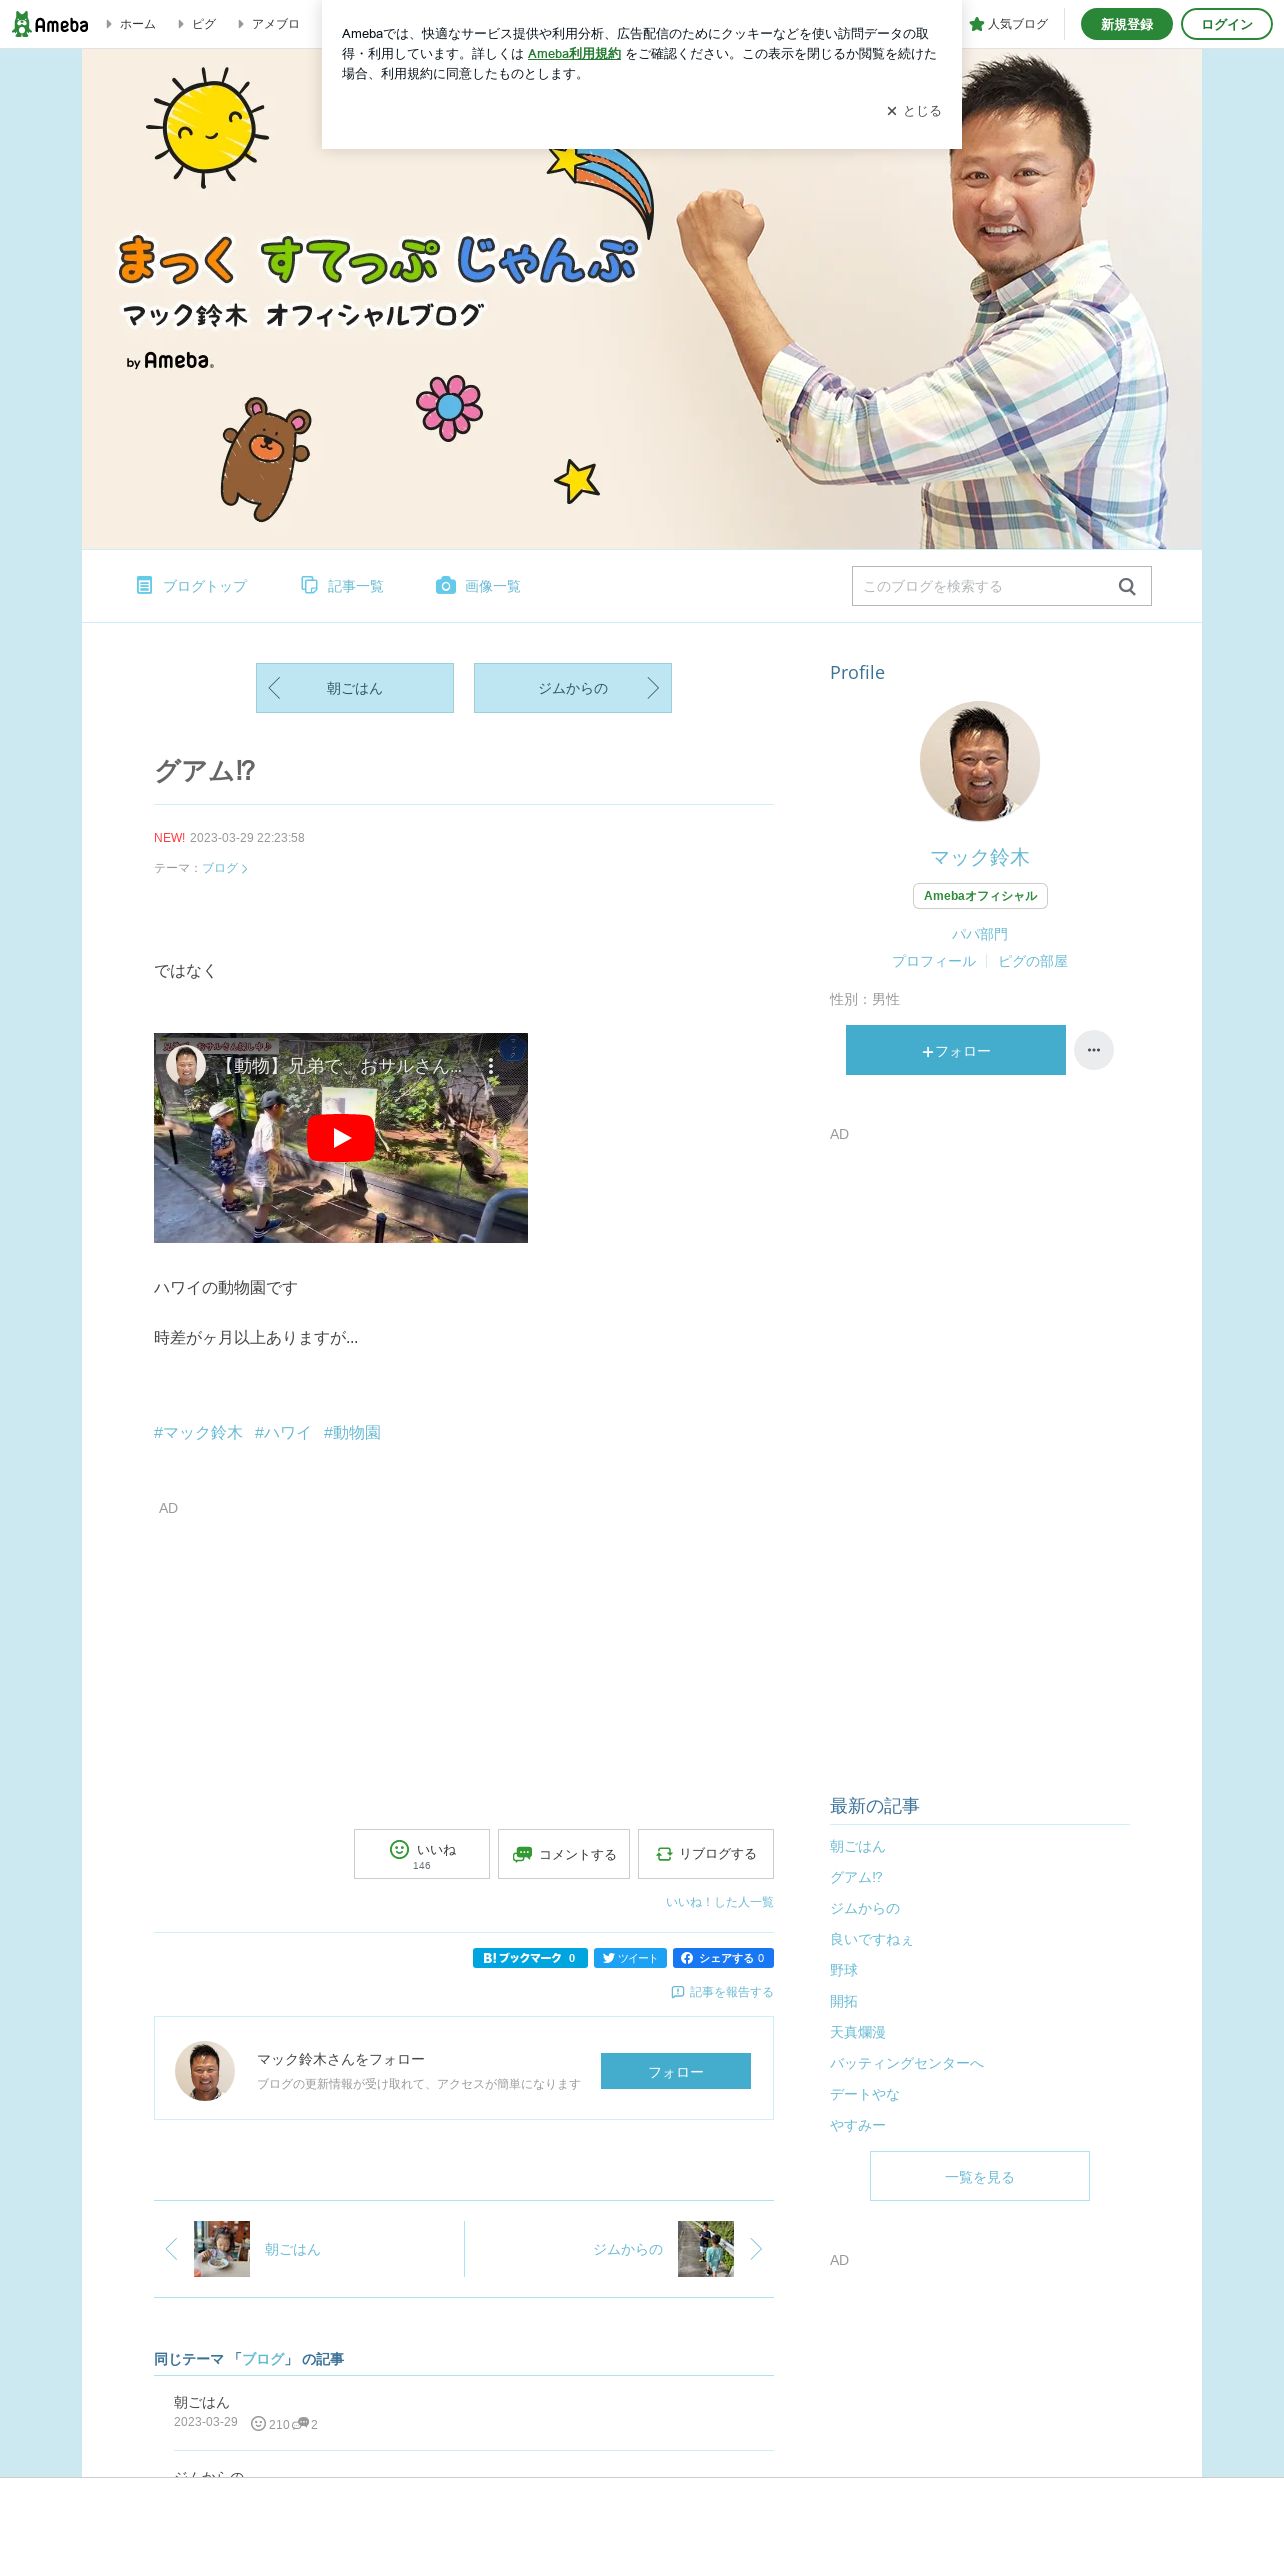Open グアム!? in latest articles
The image size is (1284, 2568).
[856, 1878]
